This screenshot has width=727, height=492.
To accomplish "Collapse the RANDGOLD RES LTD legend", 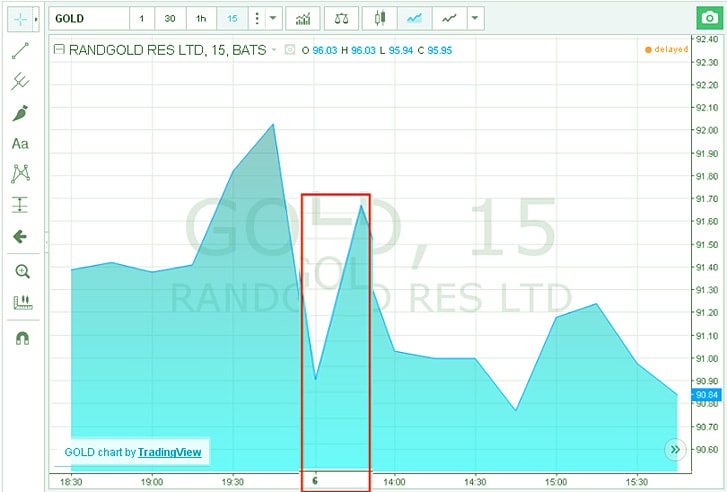I will pos(59,49).
